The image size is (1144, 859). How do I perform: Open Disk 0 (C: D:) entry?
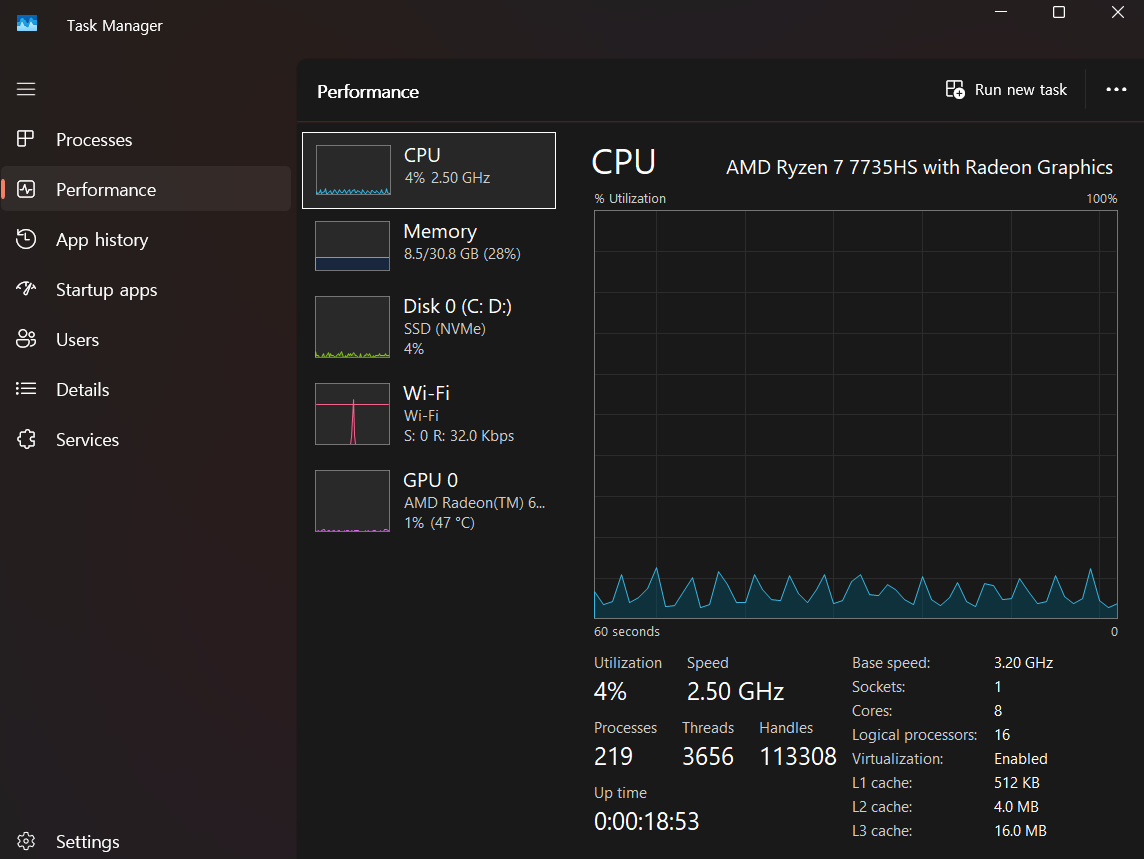(x=429, y=326)
